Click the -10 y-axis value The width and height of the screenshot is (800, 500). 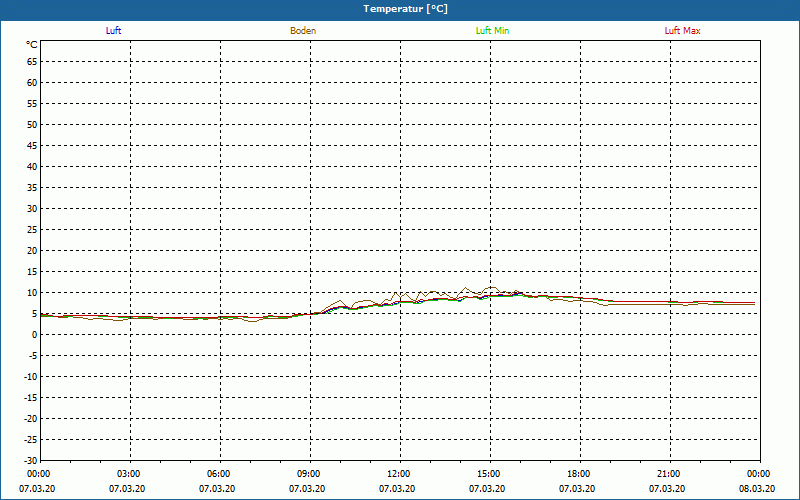coord(31,377)
